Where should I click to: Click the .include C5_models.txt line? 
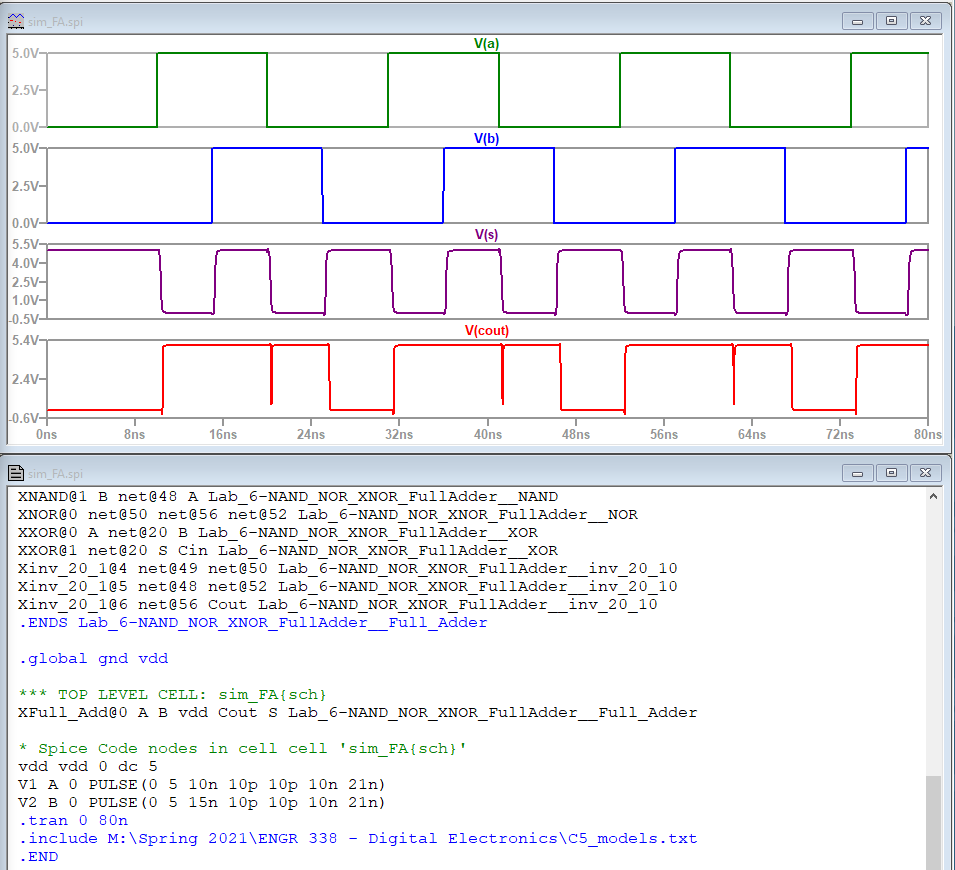pos(358,839)
